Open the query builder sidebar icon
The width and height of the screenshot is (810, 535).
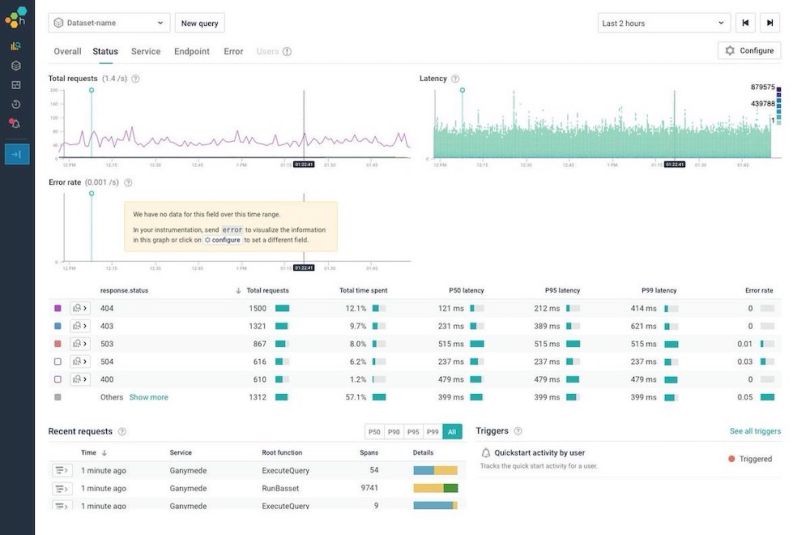16,45
